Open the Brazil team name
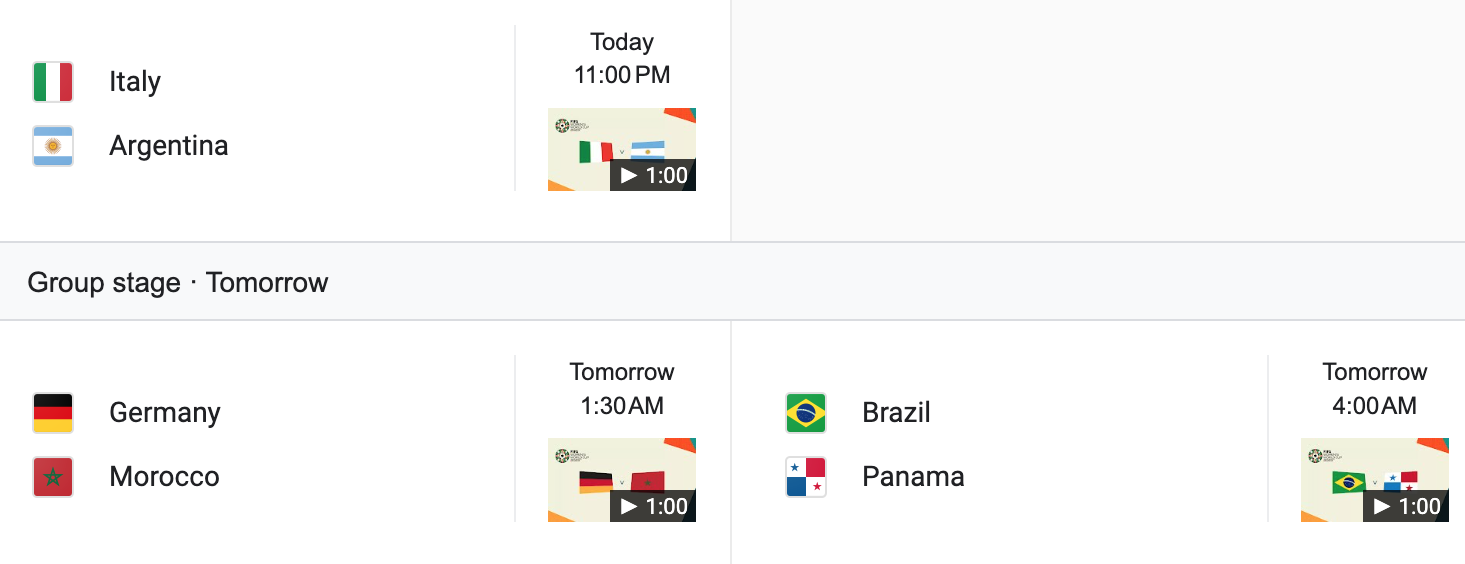Screen dimensions: 1465x564 click(897, 413)
